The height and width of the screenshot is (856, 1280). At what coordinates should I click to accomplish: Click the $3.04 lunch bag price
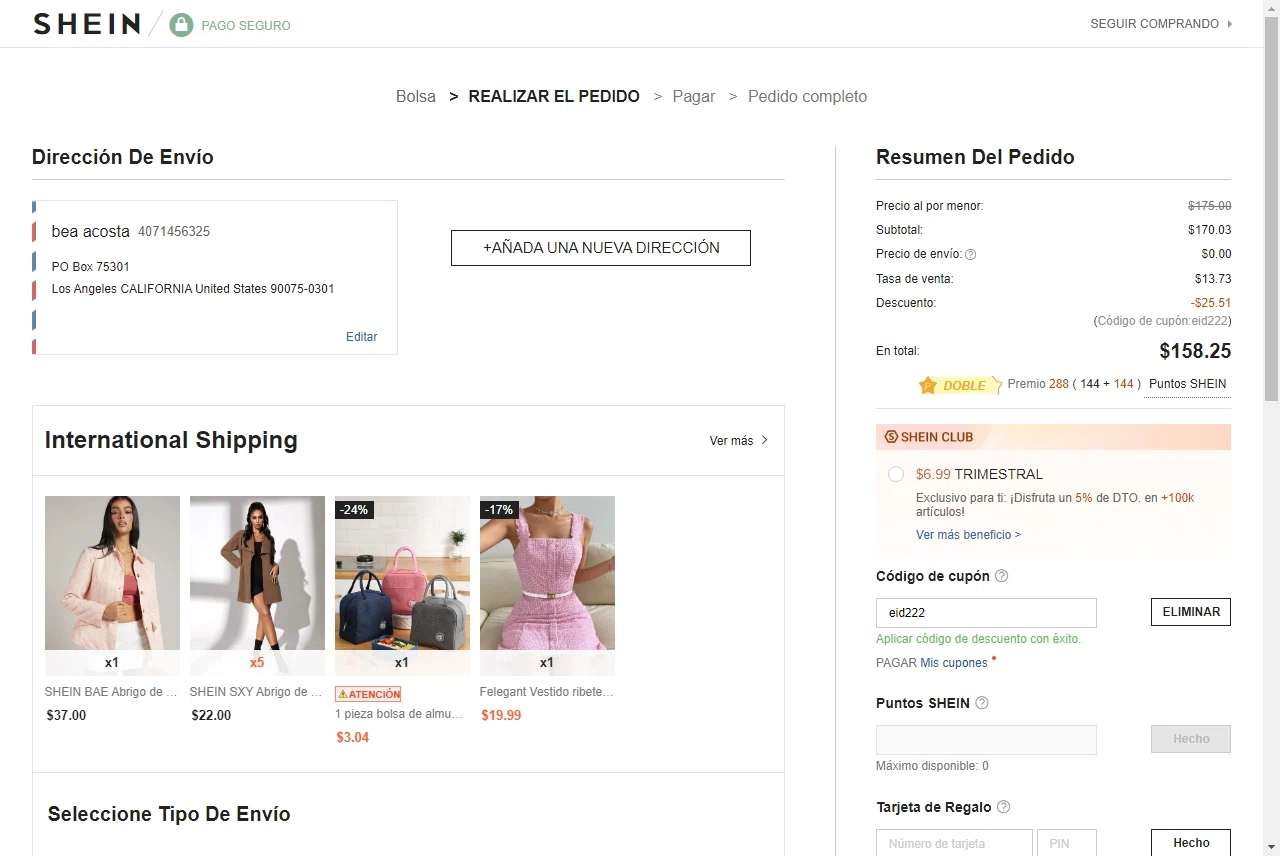(353, 738)
